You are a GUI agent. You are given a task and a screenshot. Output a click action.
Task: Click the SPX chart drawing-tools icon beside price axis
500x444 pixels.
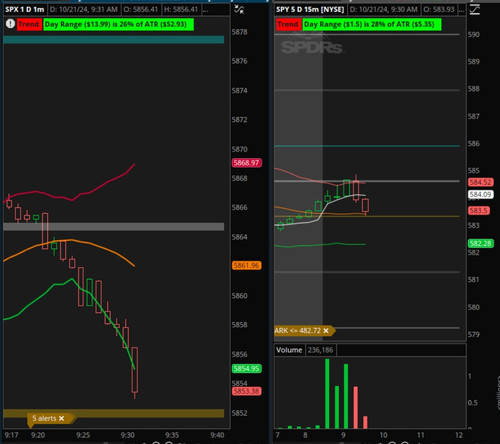(x=239, y=9)
